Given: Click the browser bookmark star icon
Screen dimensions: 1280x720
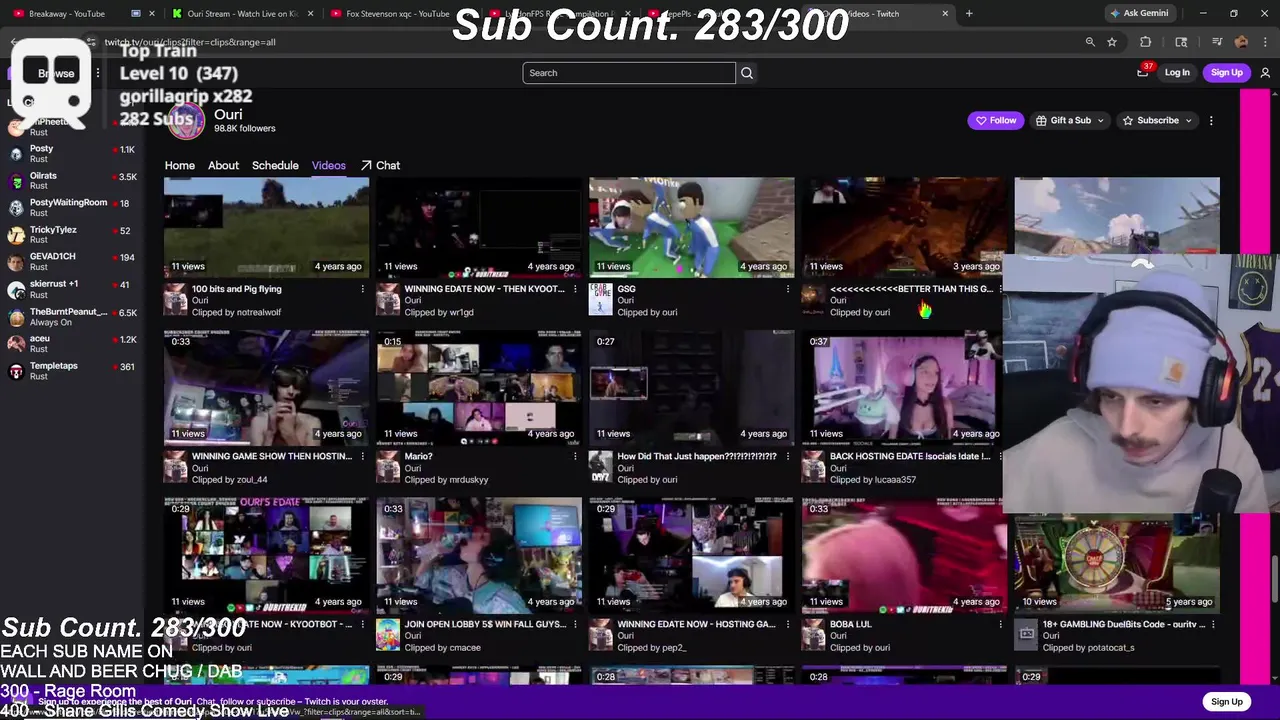Looking at the screenshot, I should pyautogui.click(x=1111, y=42).
